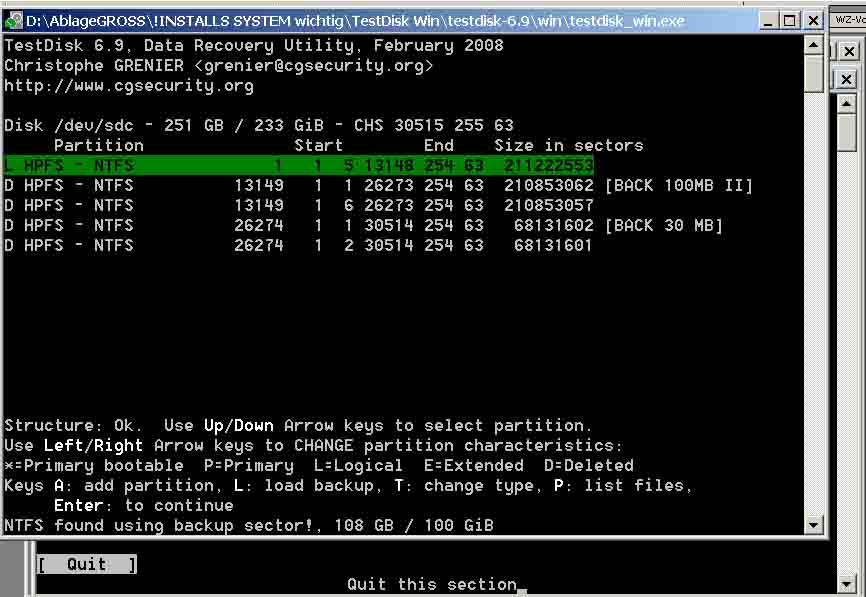Click the [BACK 100MB II] label
The width and height of the screenshot is (866, 597).
pos(679,185)
